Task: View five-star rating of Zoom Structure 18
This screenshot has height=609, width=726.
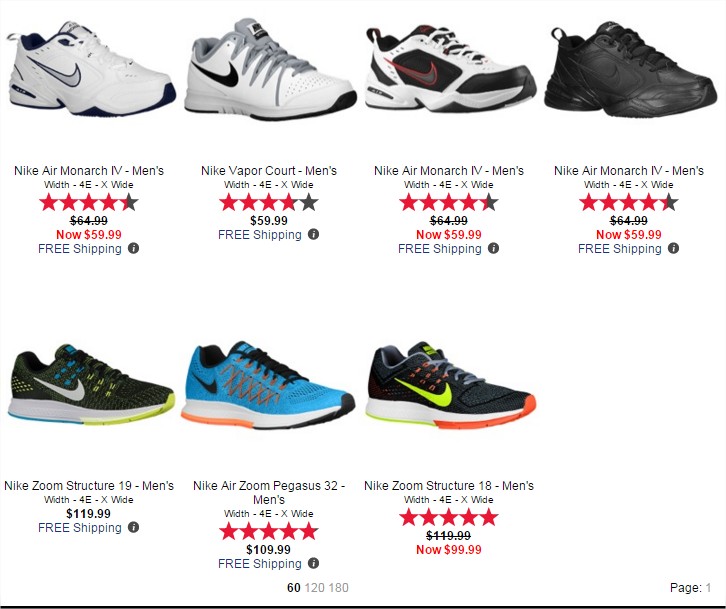Action: (x=449, y=517)
